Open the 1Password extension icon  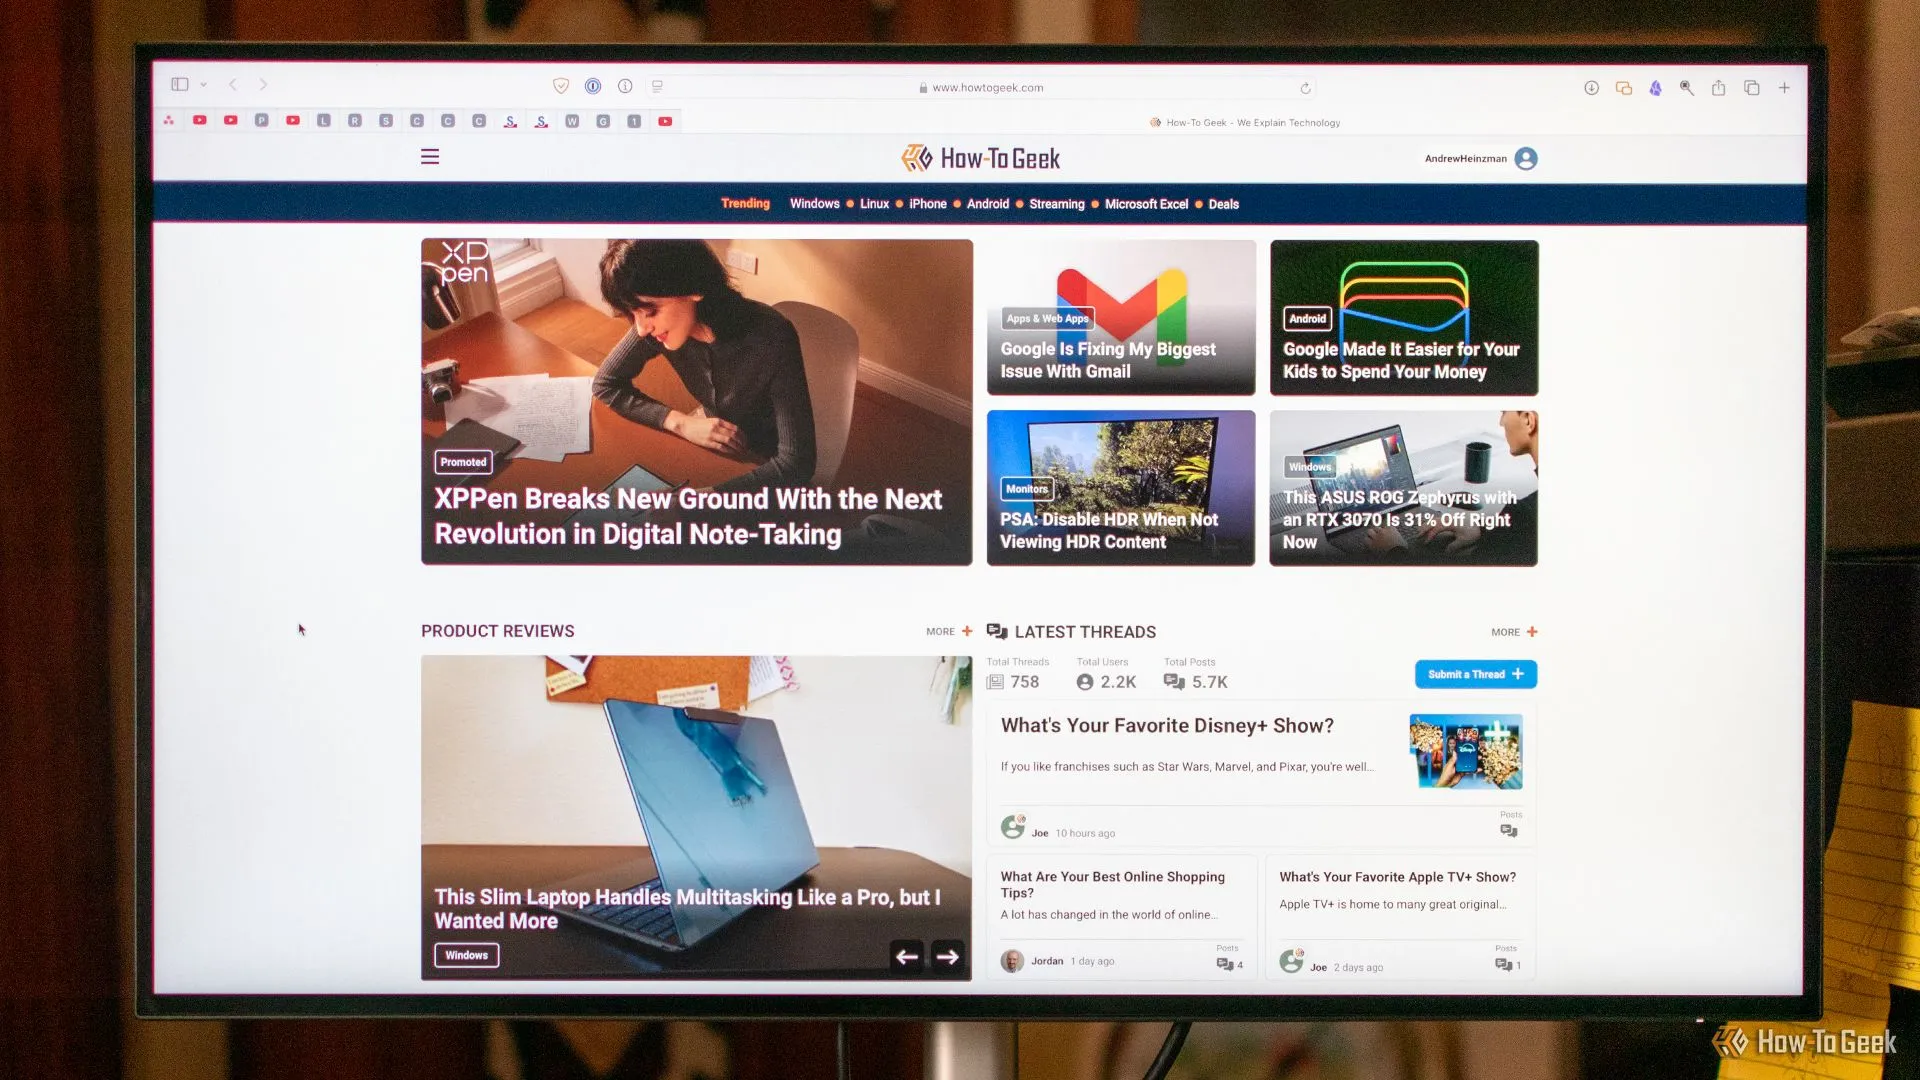[x=593, y=86]
